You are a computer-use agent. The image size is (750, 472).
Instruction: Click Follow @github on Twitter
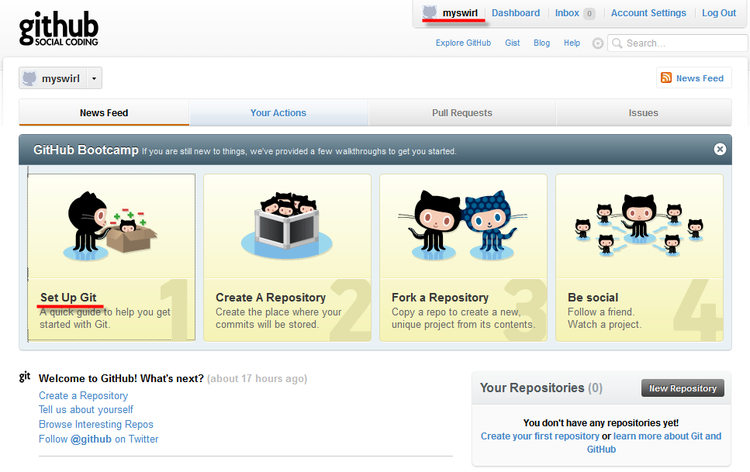pos(98,439)
